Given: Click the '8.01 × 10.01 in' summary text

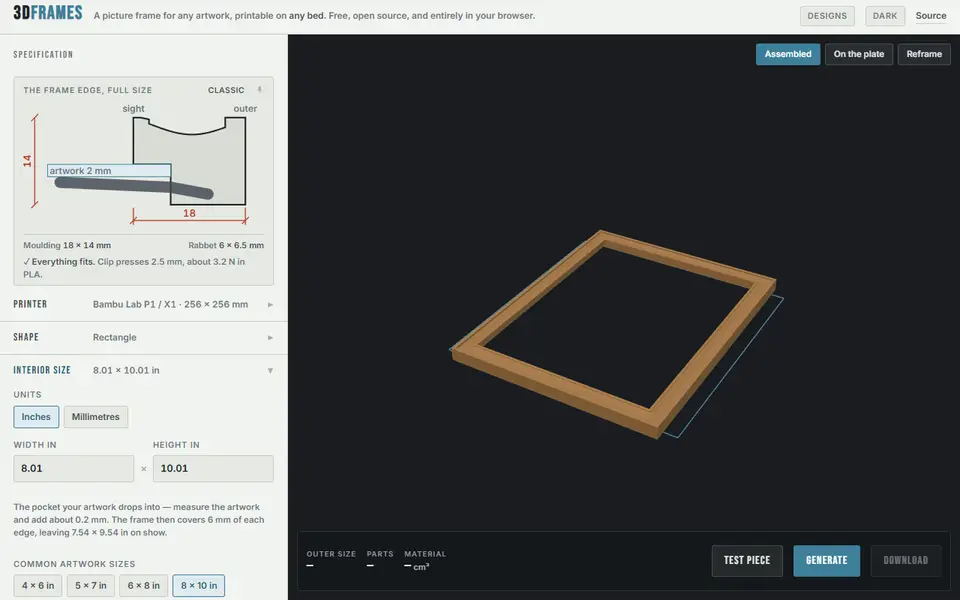Looking at the screenshot, I should coord(126,370).
